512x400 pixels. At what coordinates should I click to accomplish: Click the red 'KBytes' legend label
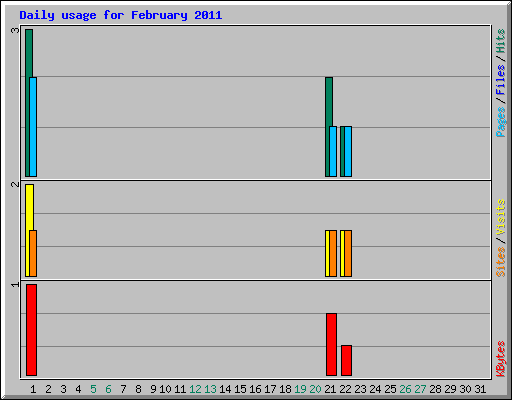pos(501,359)
